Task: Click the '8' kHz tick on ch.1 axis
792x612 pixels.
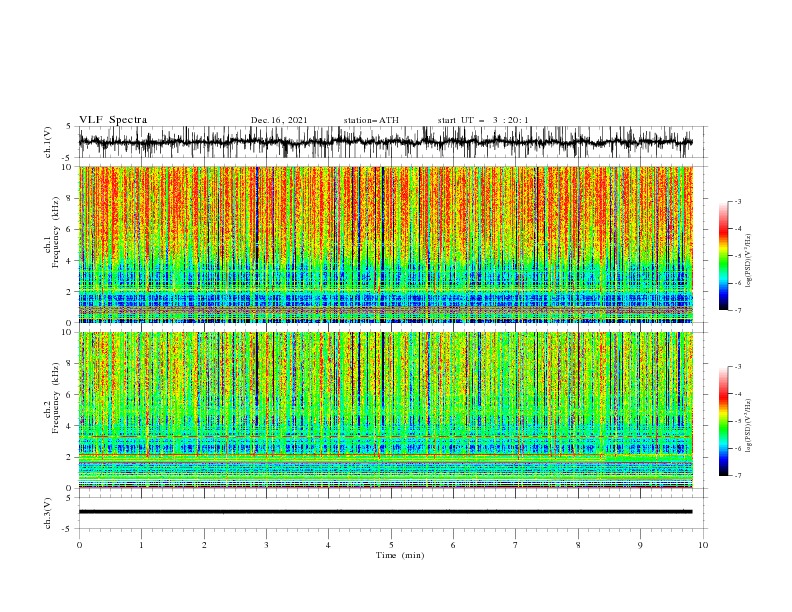Action: (x=69, y=198)
